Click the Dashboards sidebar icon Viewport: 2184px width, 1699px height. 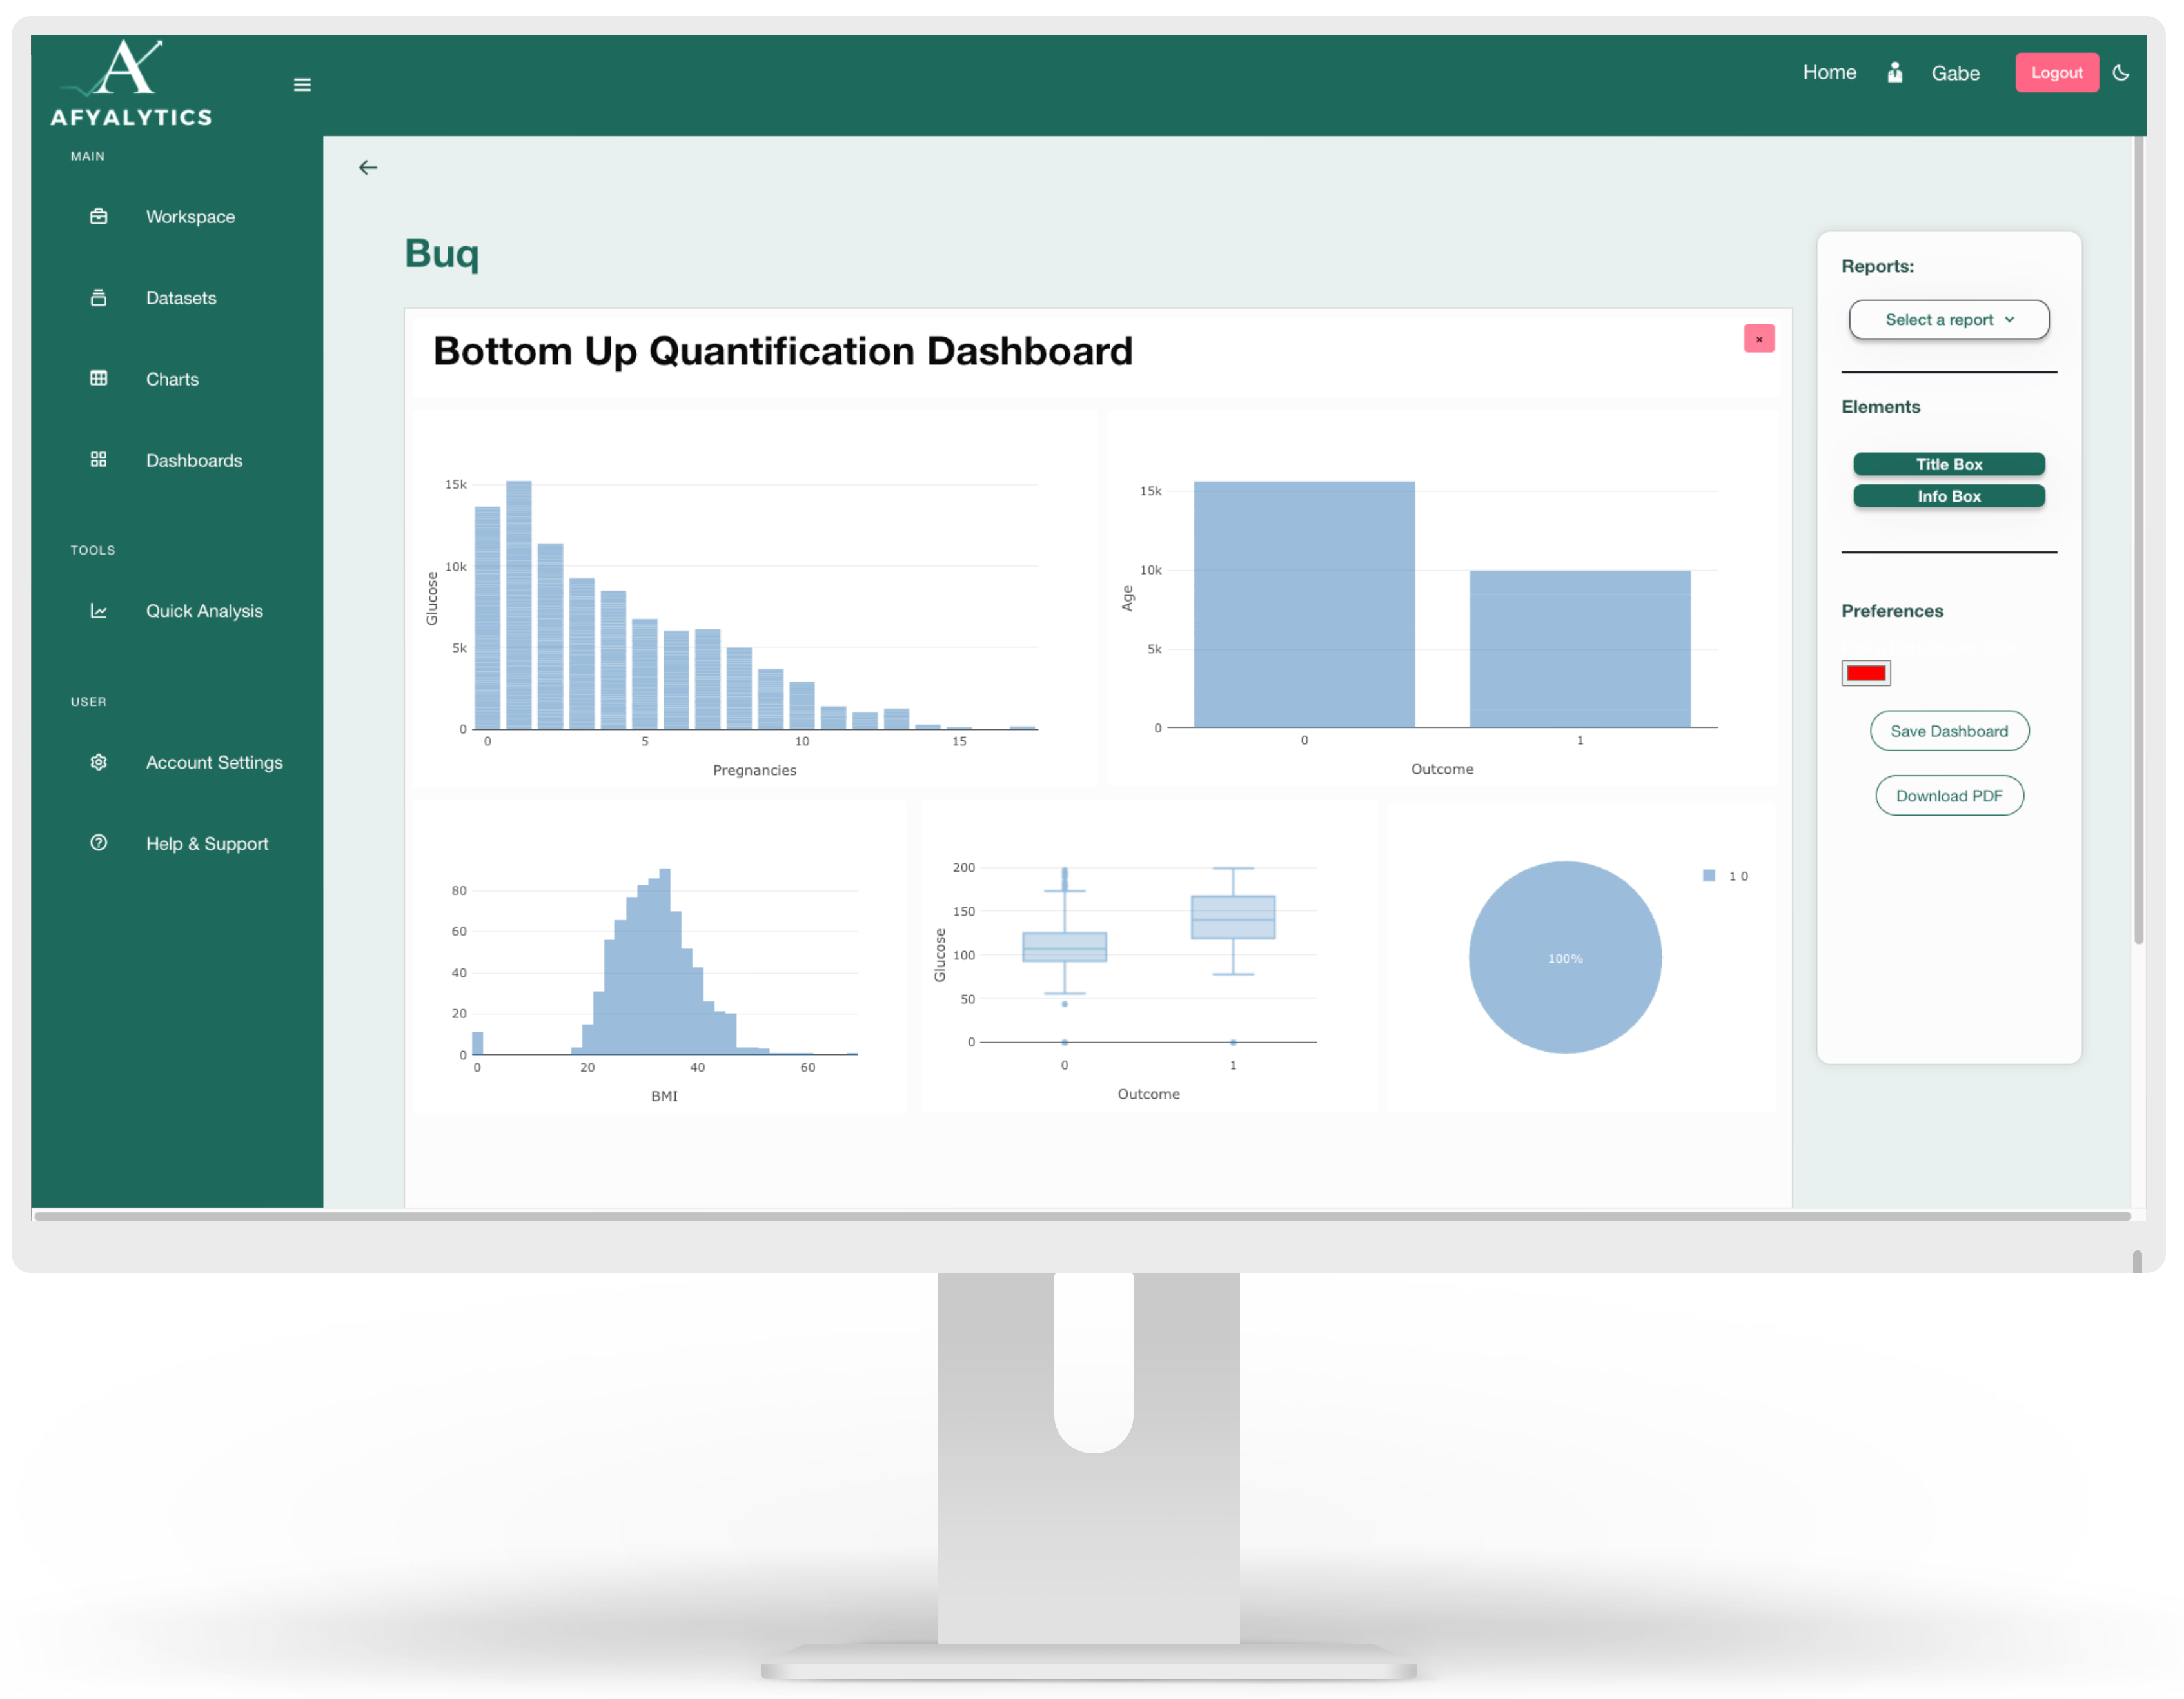pos(95,459)
